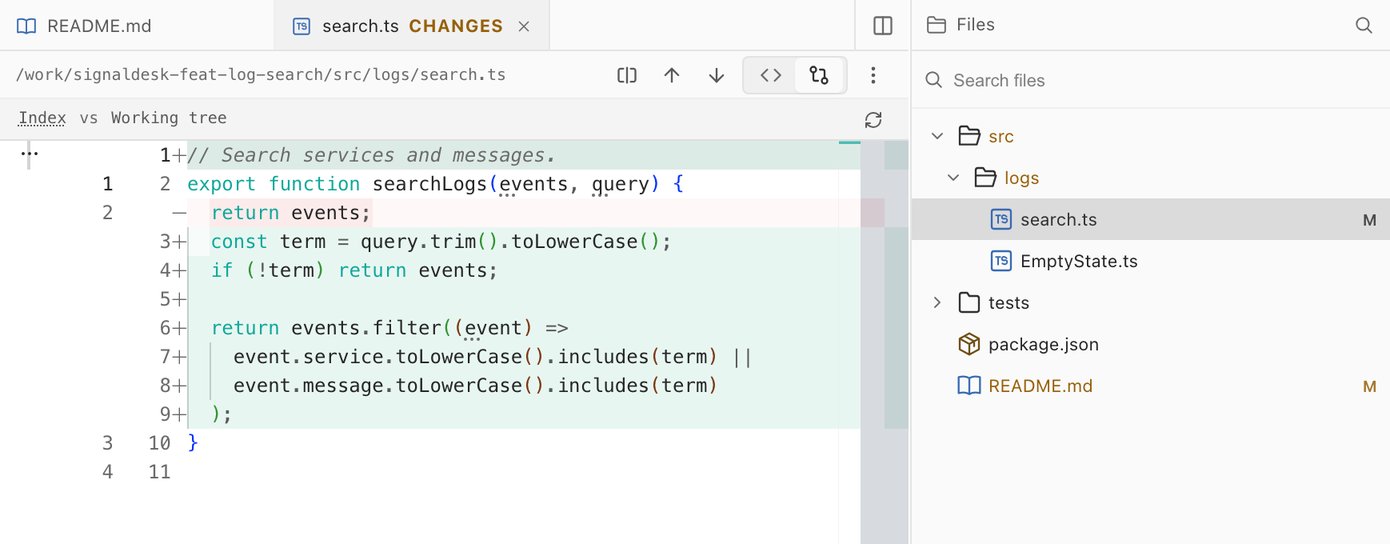Click the TS icon beside EmptyState.ts
The height and width of the screenshot is (544, 1390).
tap(1000, 261)
